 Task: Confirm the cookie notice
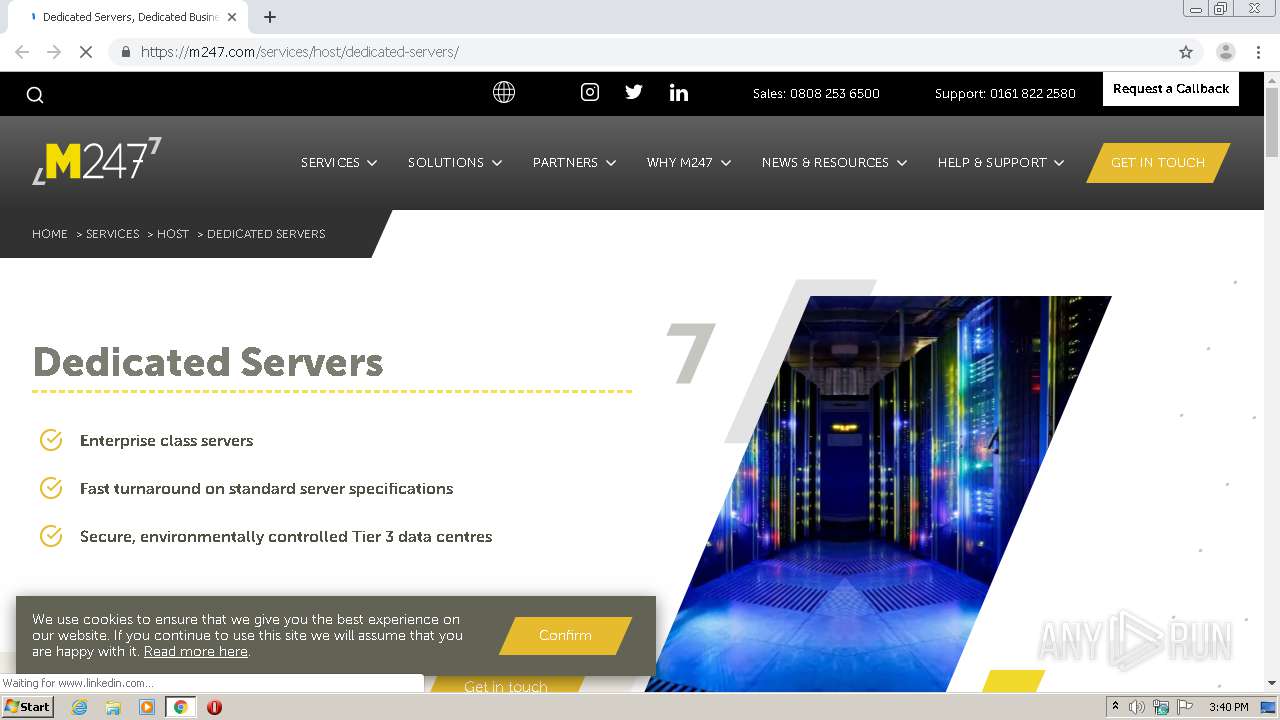point(565,635)
